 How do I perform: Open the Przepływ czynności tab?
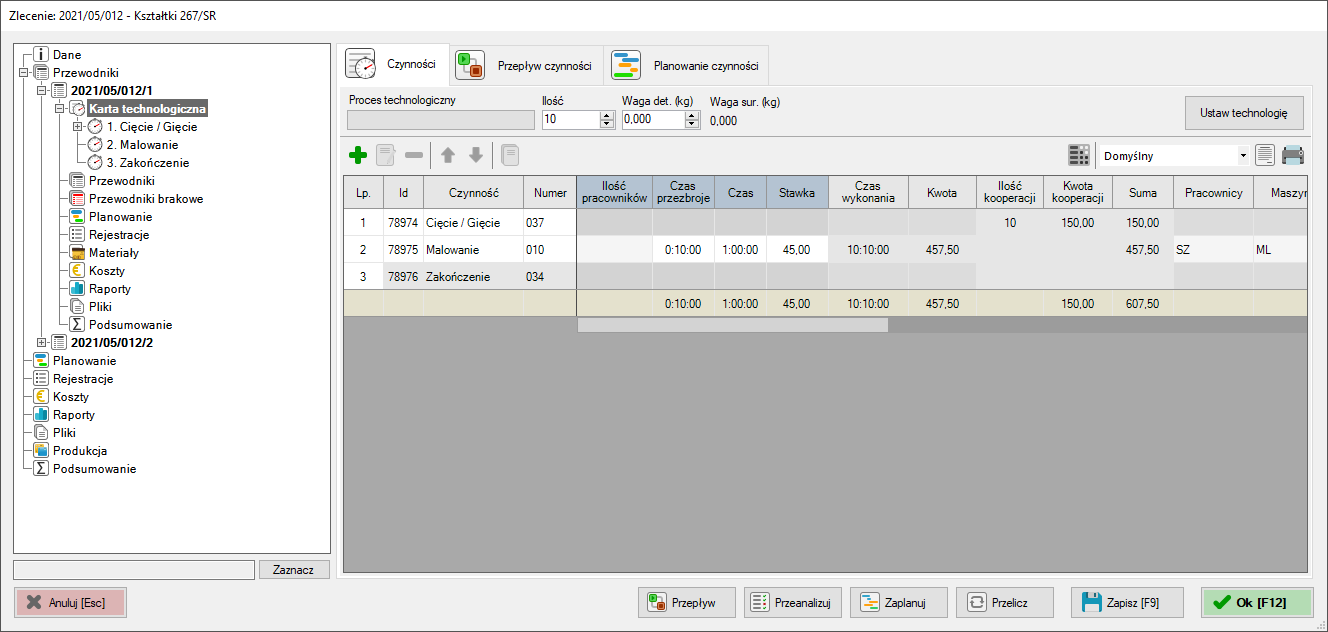525,66
